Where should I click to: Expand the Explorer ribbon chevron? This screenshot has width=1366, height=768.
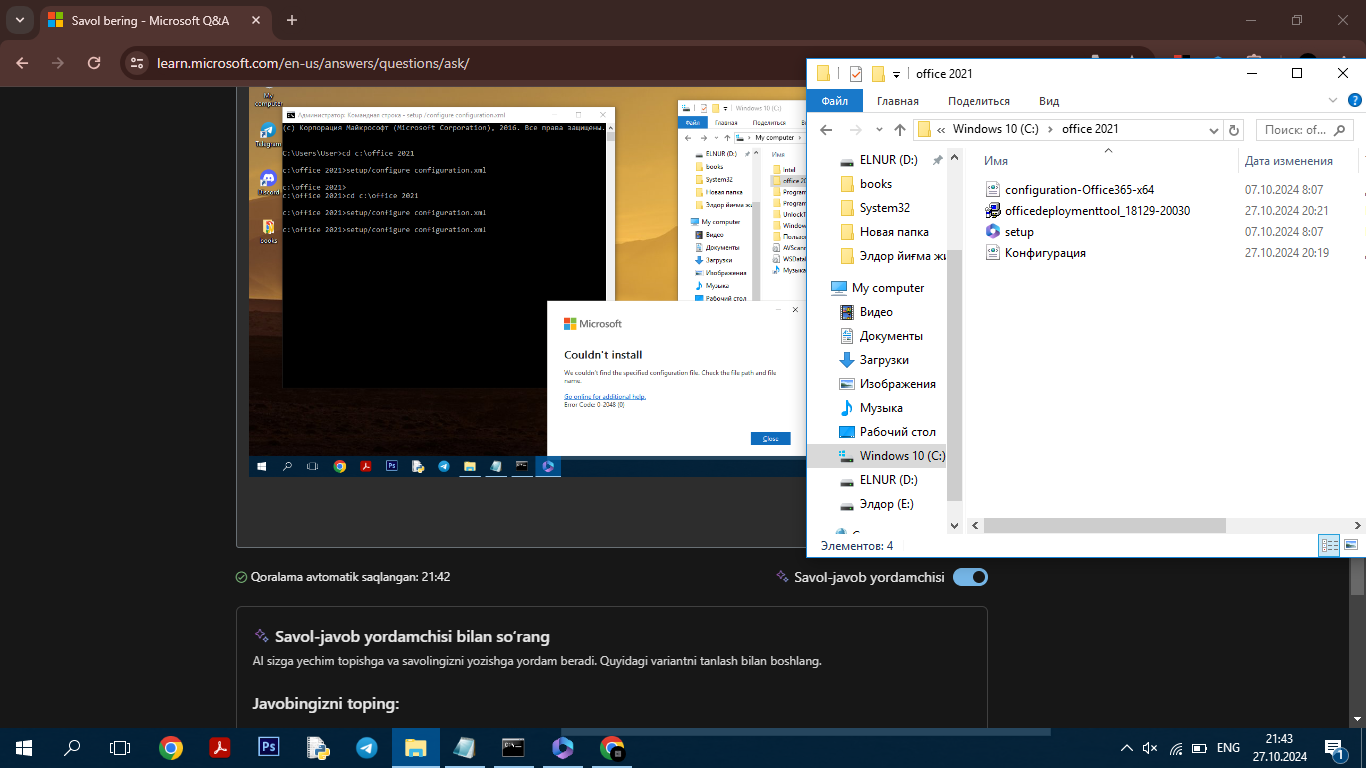tap(1333, 100)
